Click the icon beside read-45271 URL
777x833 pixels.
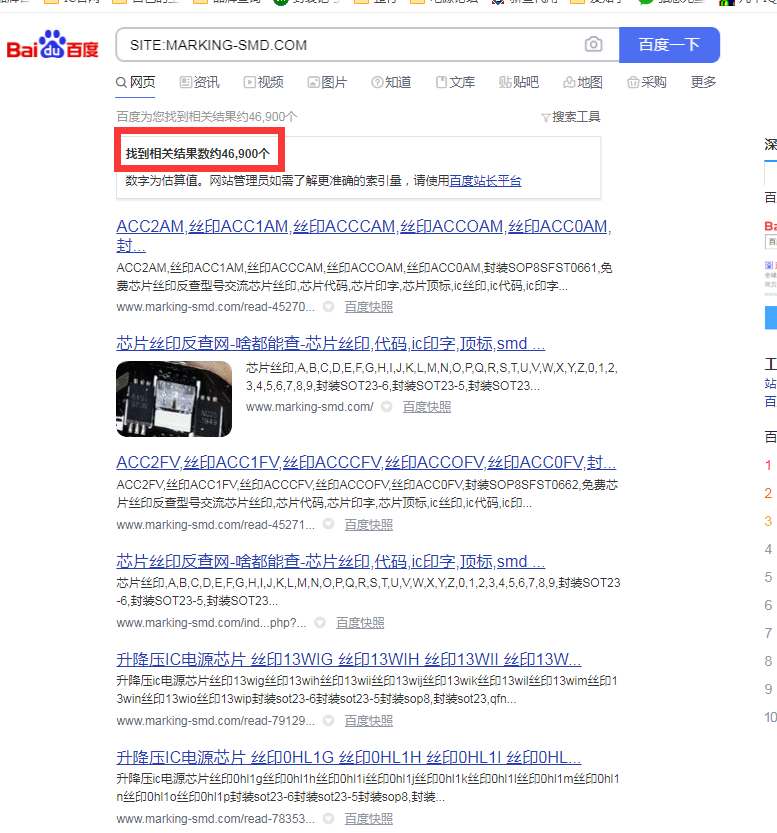click(x=329, y=524)
